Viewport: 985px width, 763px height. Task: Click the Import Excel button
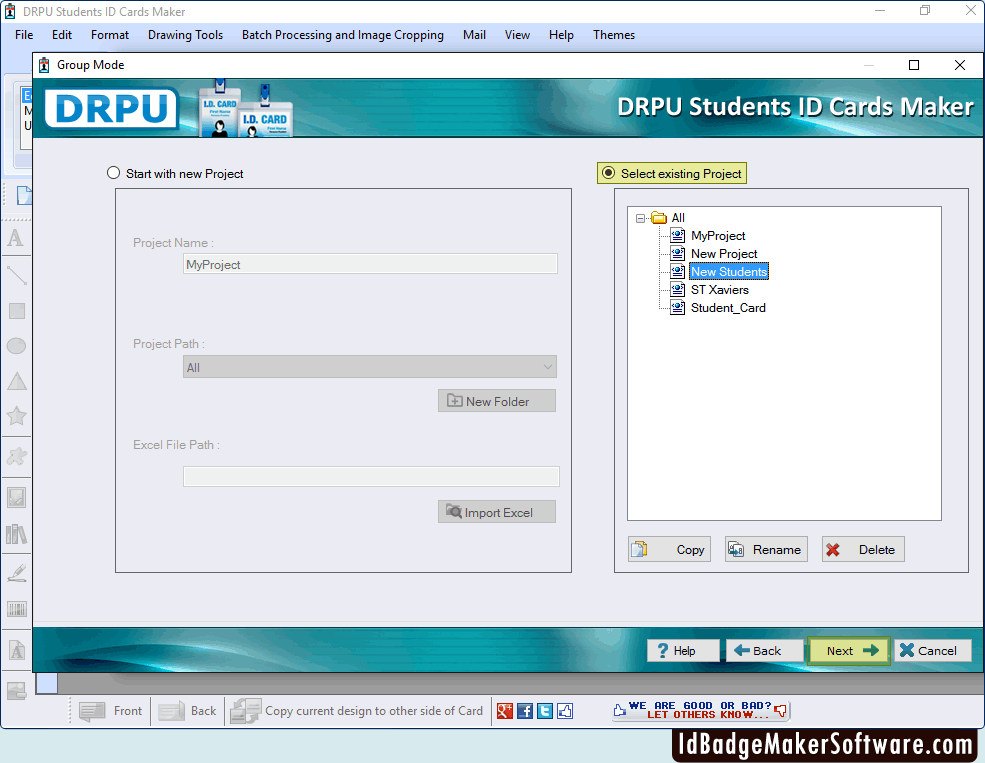[496, 512]
